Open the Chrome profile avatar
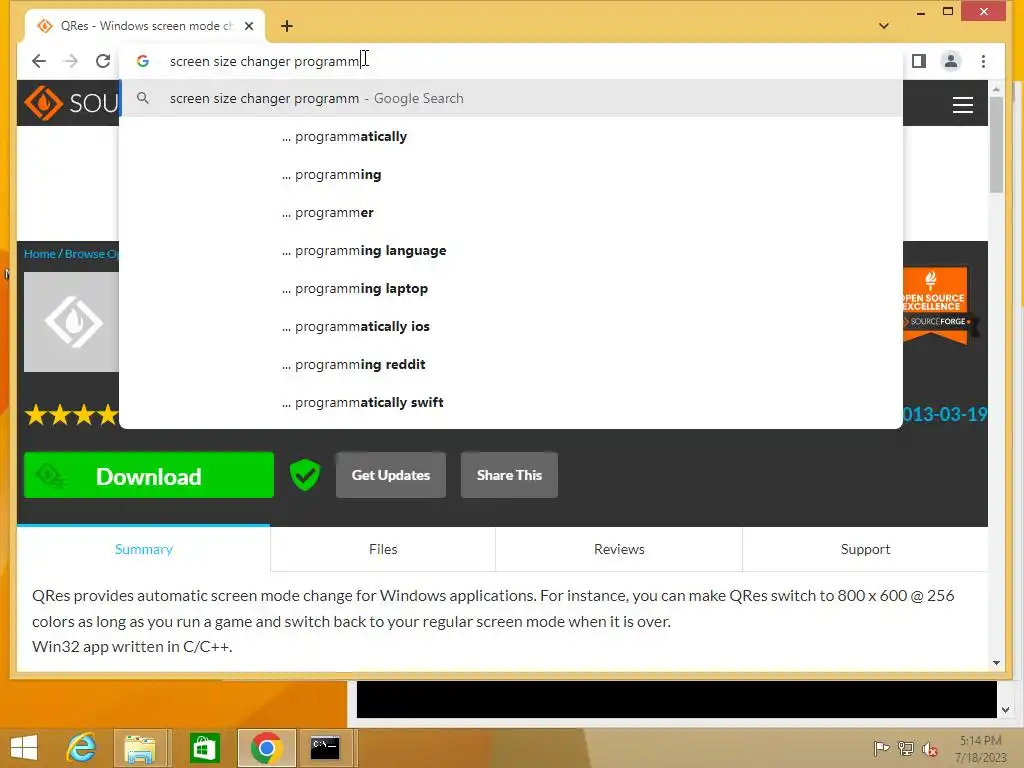The width and height of the screenshot is (1024, 768). (x=951, y=61)
